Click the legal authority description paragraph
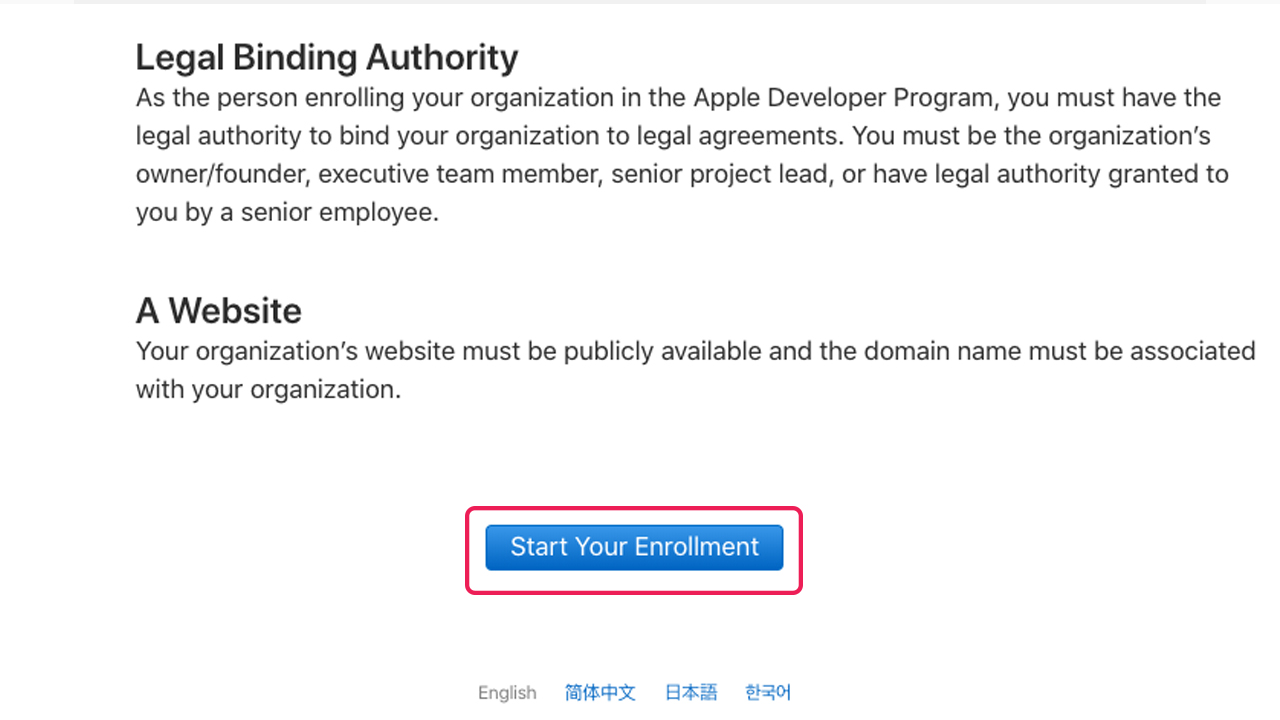The image size is (1280, 720). 680,154
